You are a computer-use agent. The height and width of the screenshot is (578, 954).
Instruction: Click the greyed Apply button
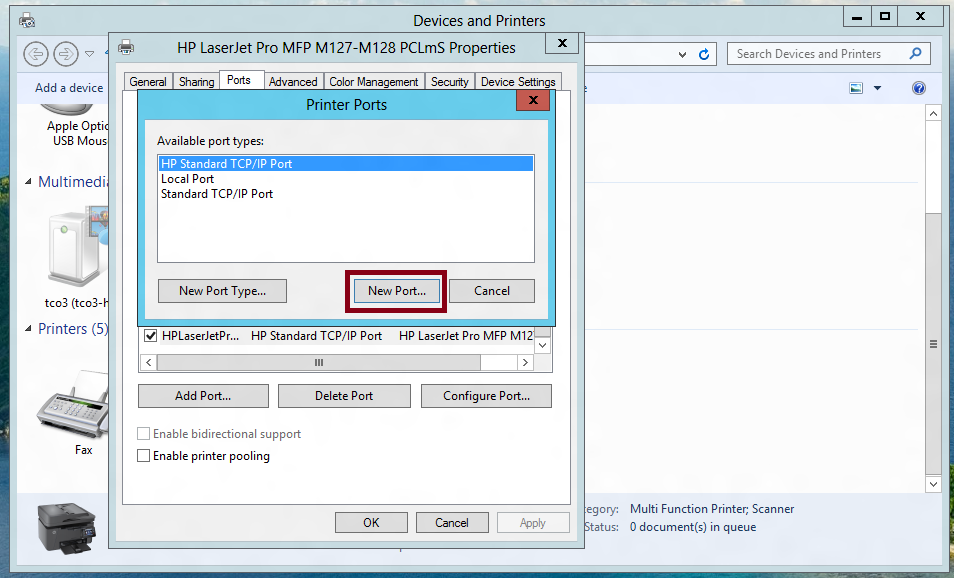pos(532,523)
